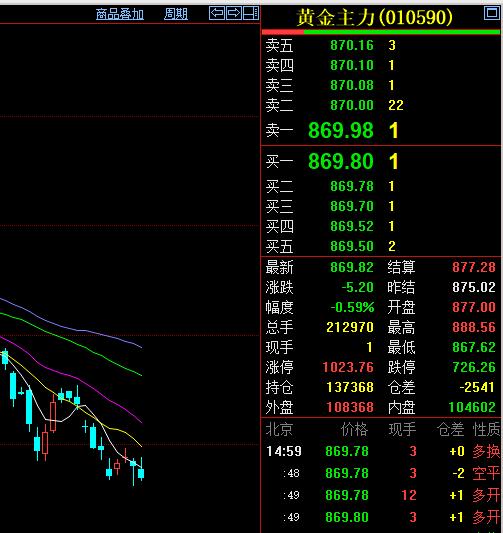Image resolution: width=503 pixels, height=533 pixels.
Task: Click the left arrow navigation icon
Action: click(217, 13)
